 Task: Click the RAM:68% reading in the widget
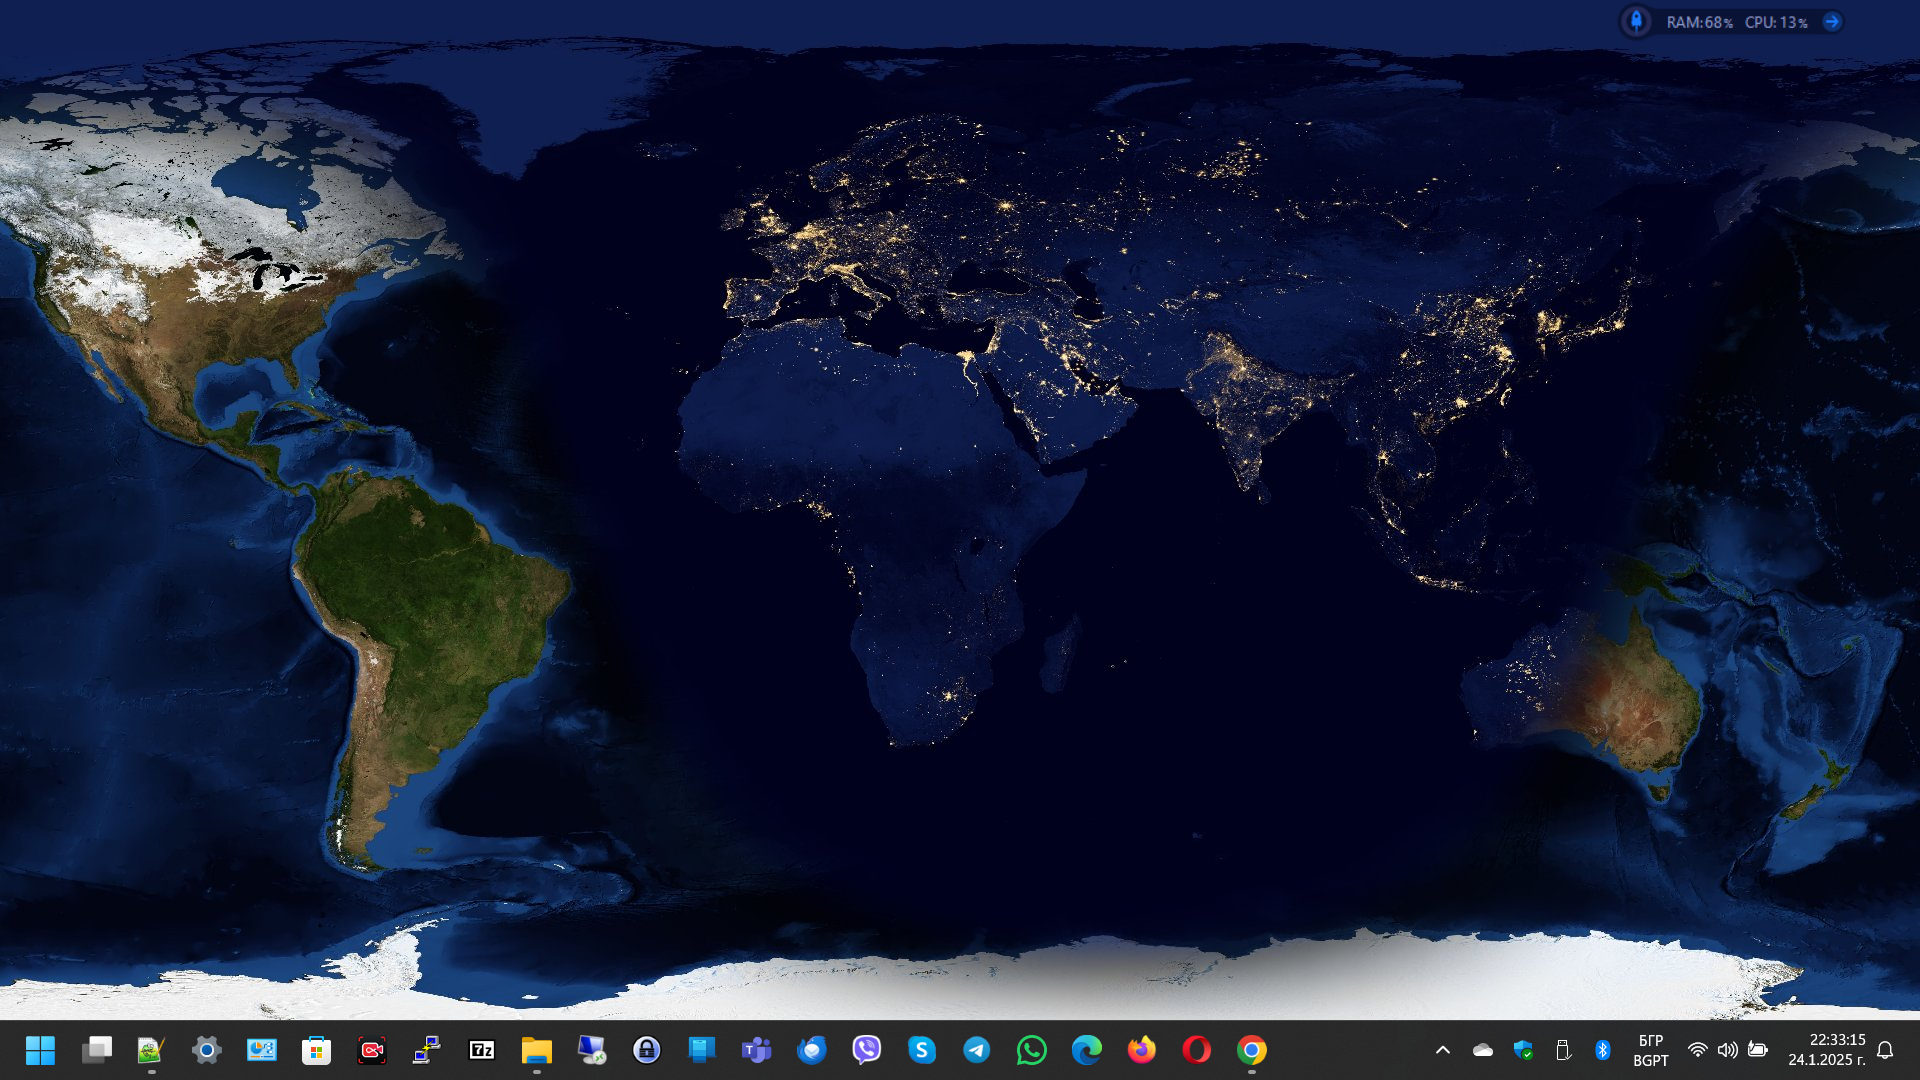pos(1699,22)
